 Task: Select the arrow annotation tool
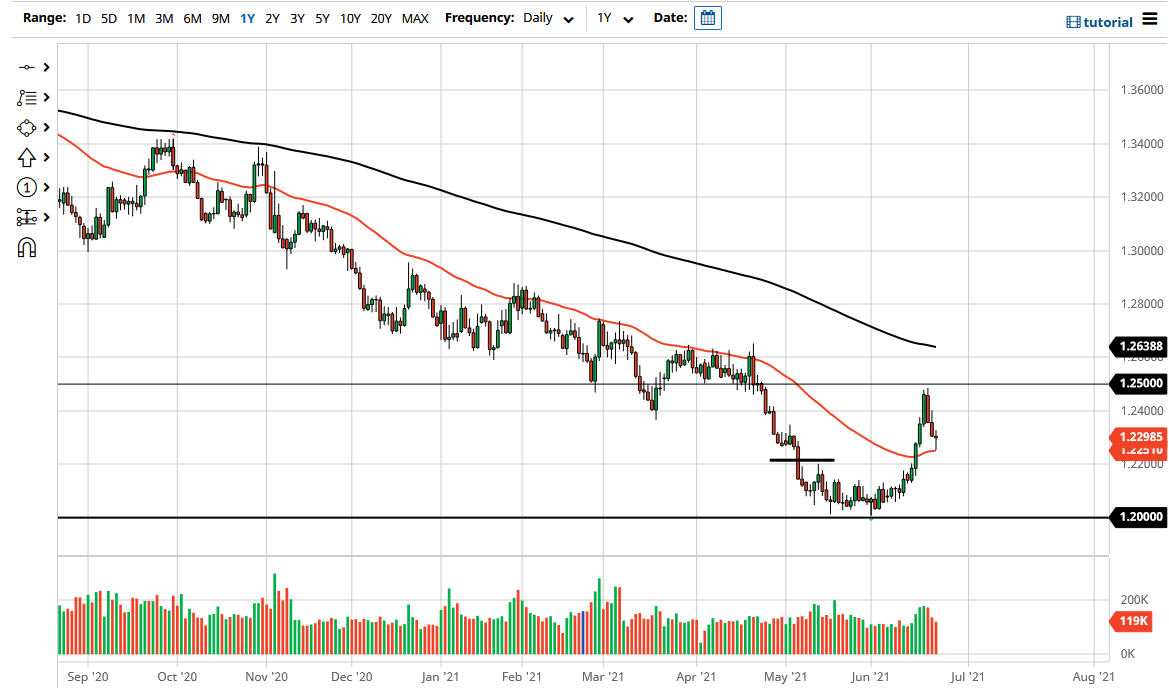(x=27, y=157)
